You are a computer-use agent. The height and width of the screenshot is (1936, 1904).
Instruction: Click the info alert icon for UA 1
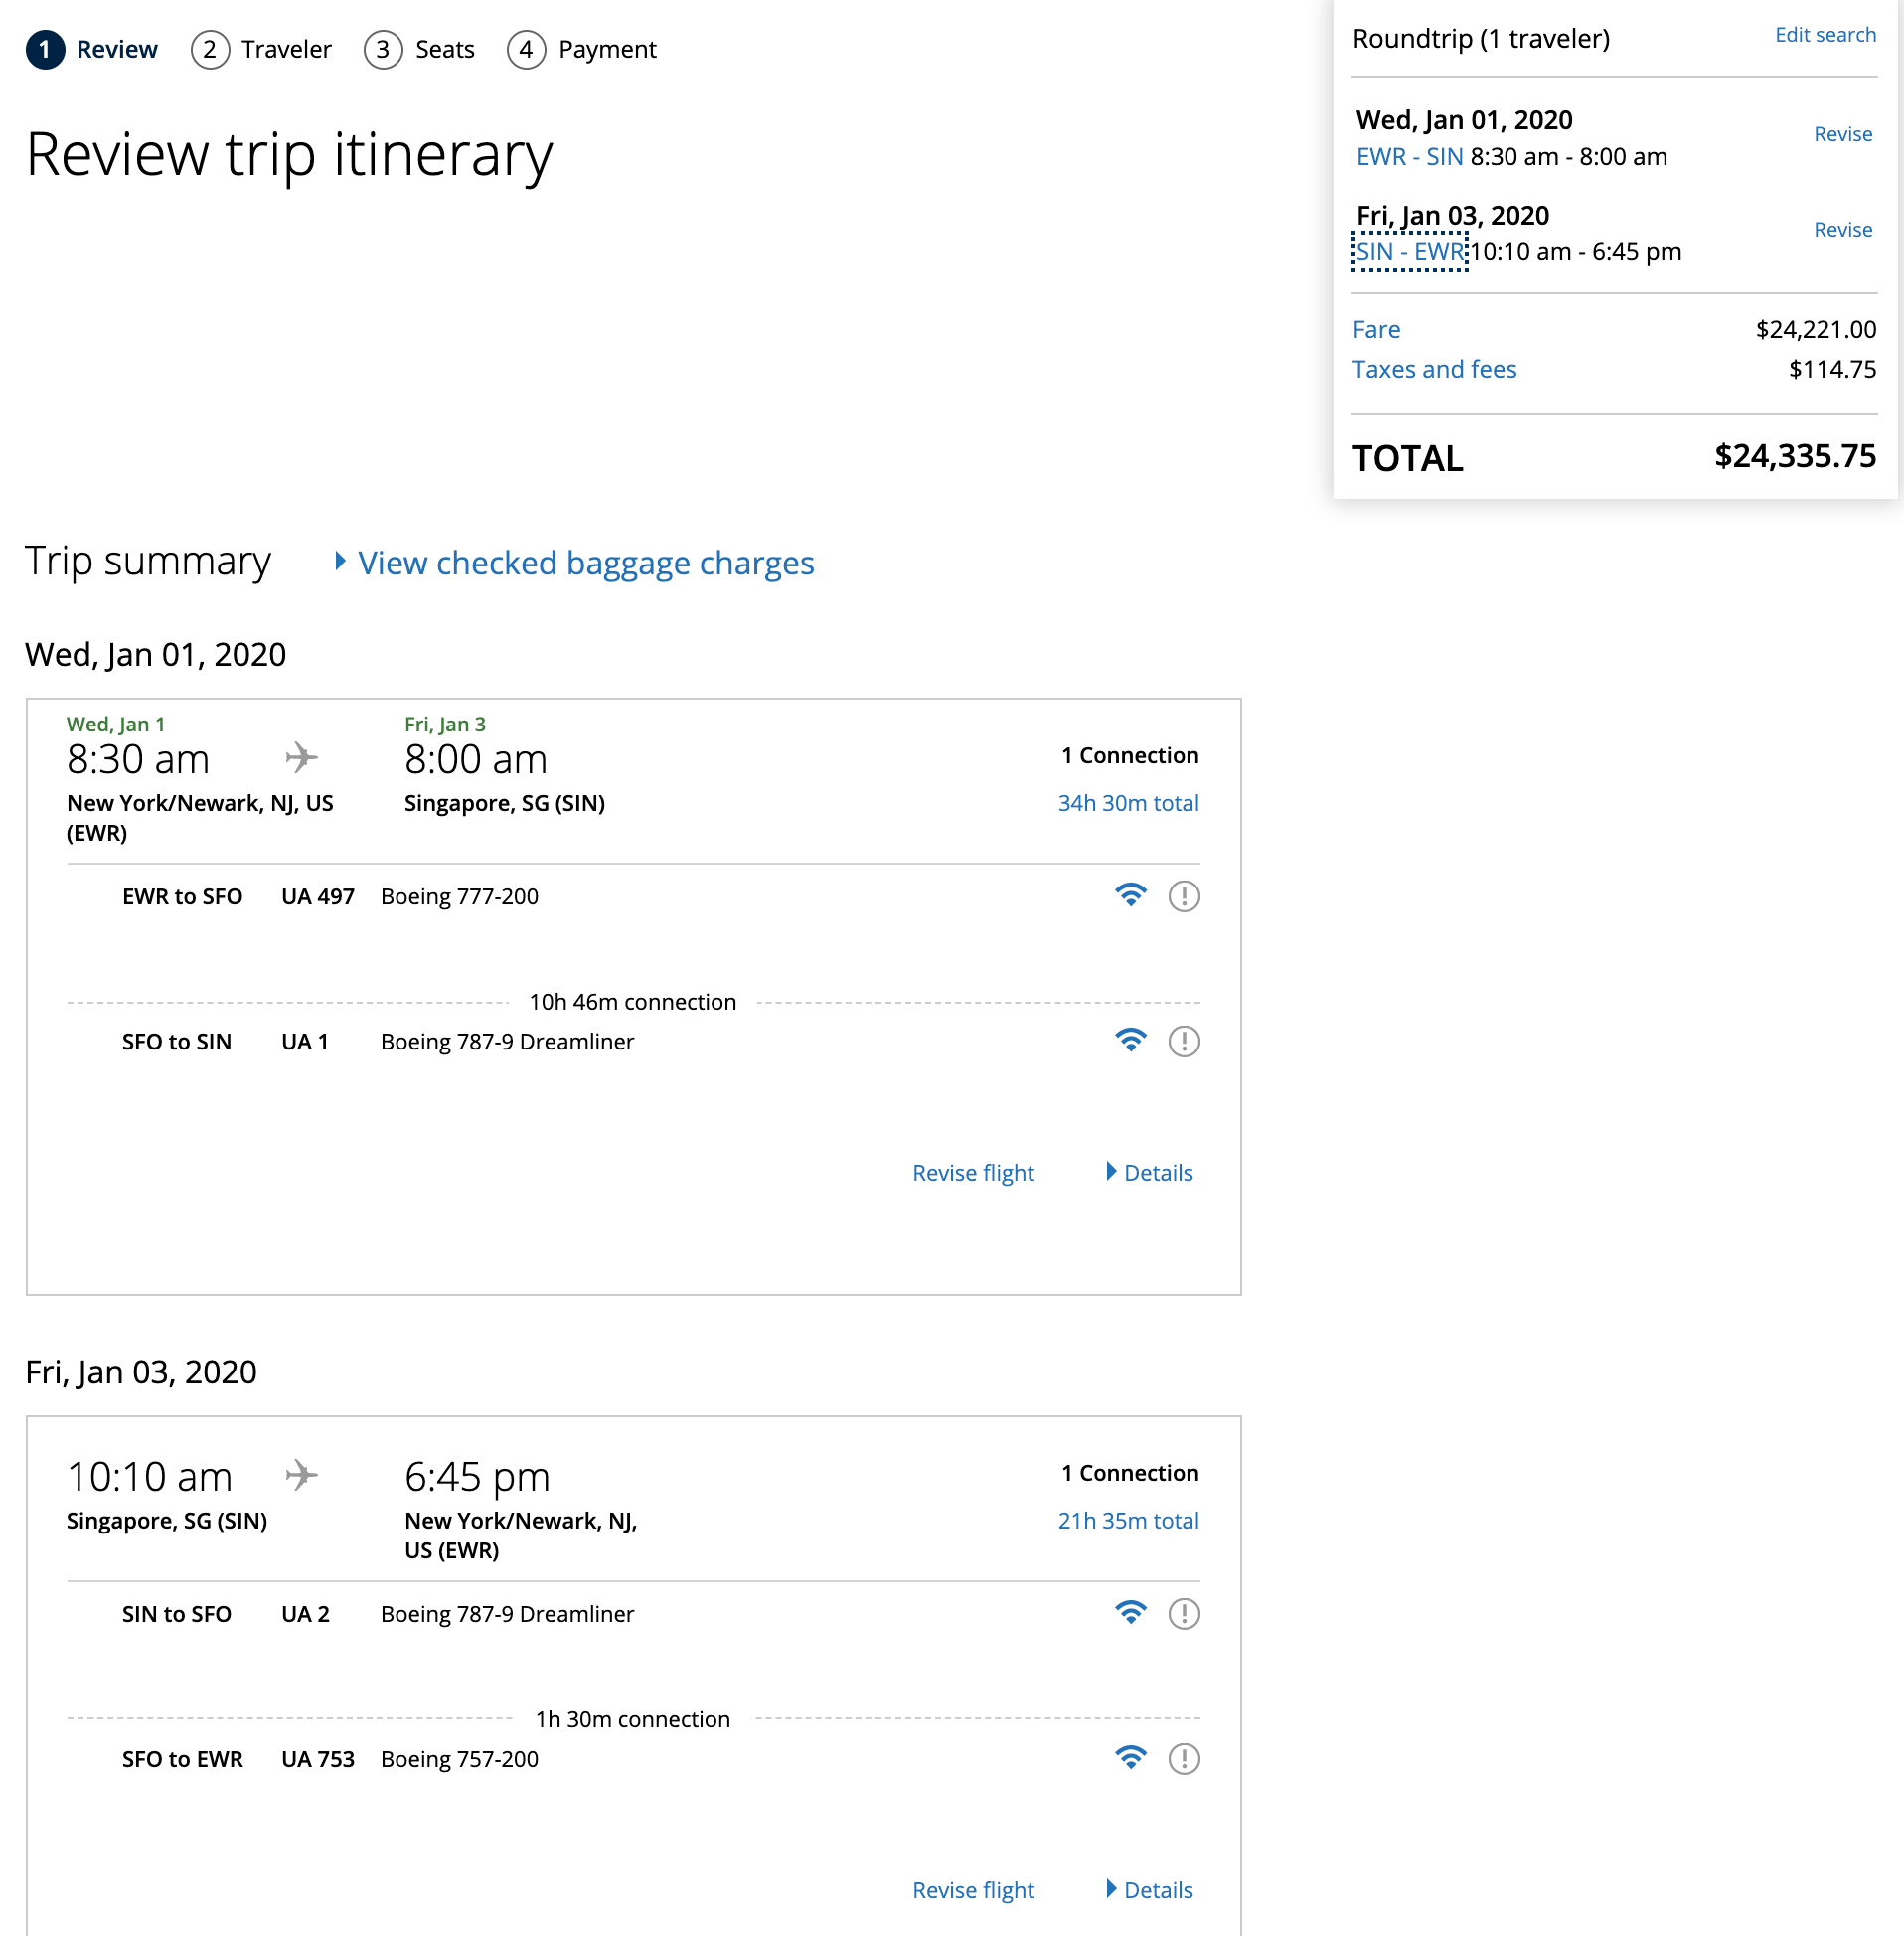[1184, 1041]
